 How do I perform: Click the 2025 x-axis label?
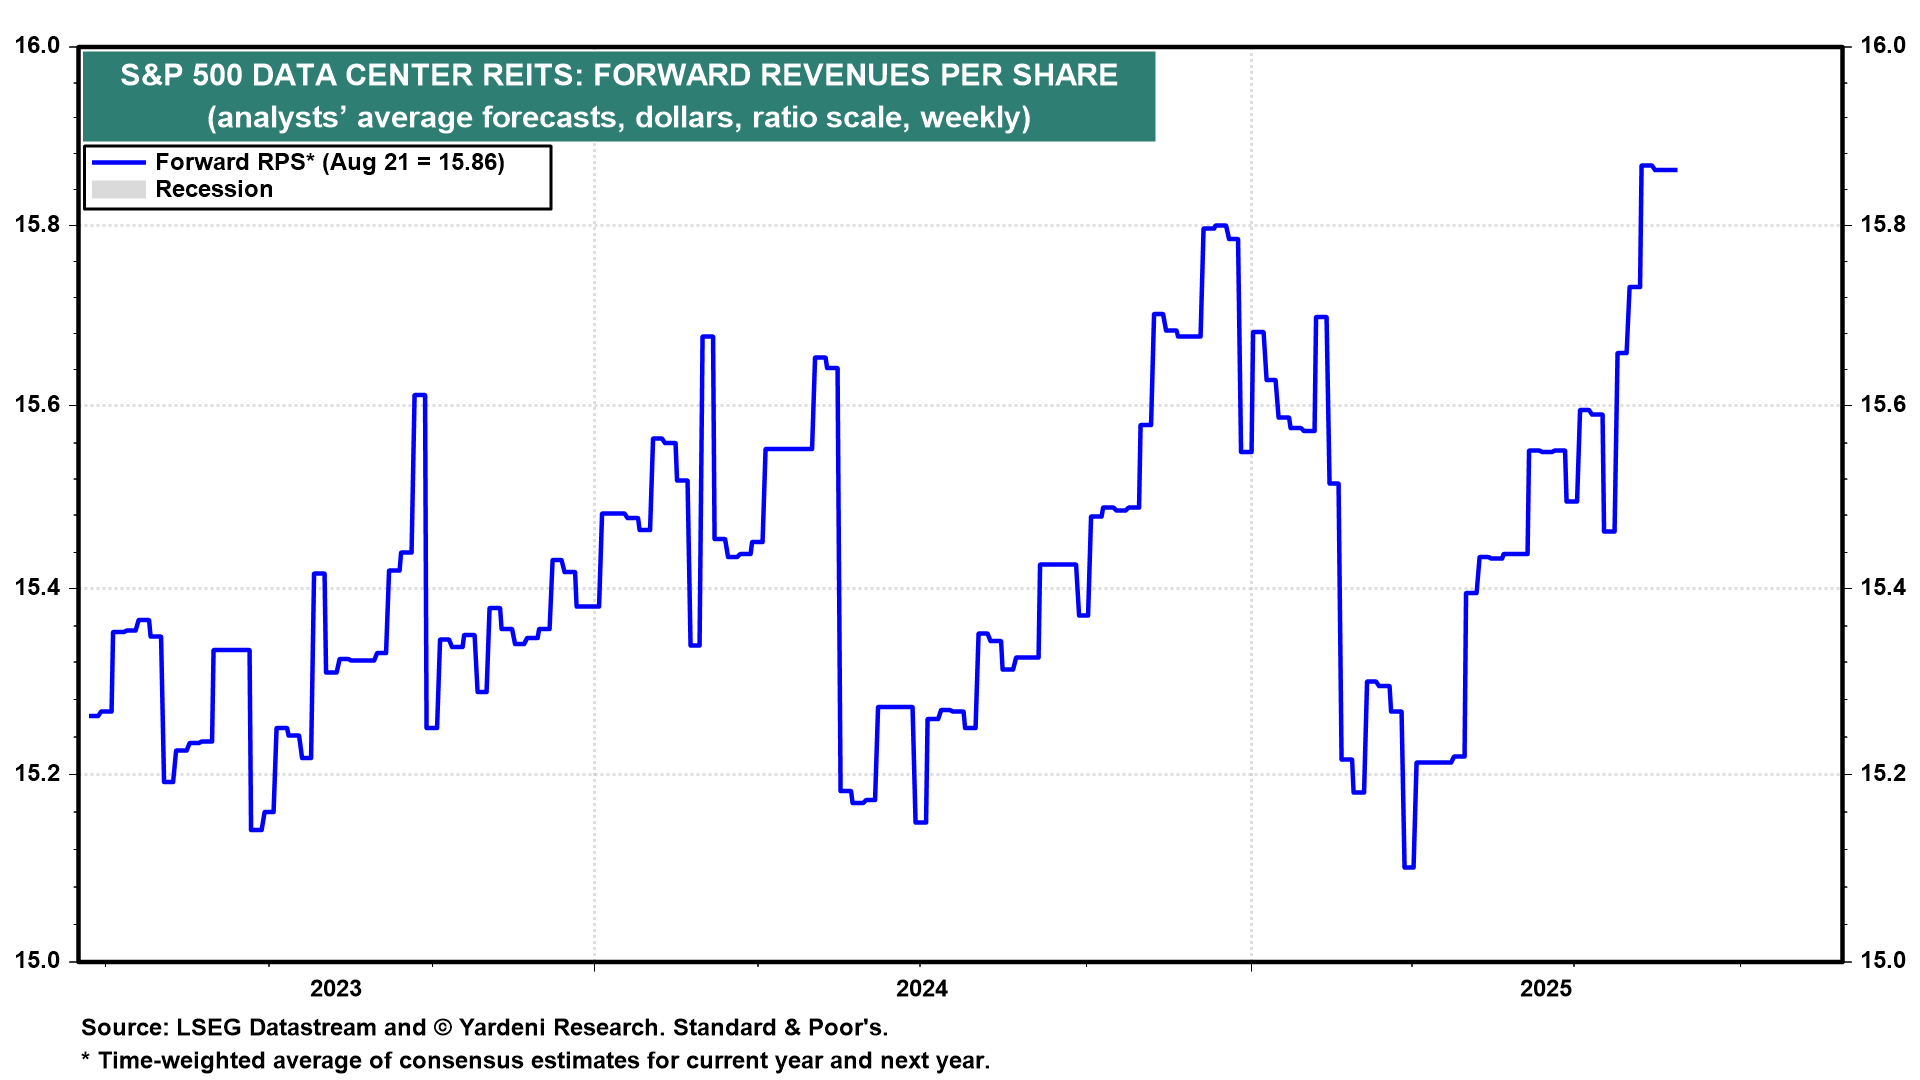[1545, 989]
